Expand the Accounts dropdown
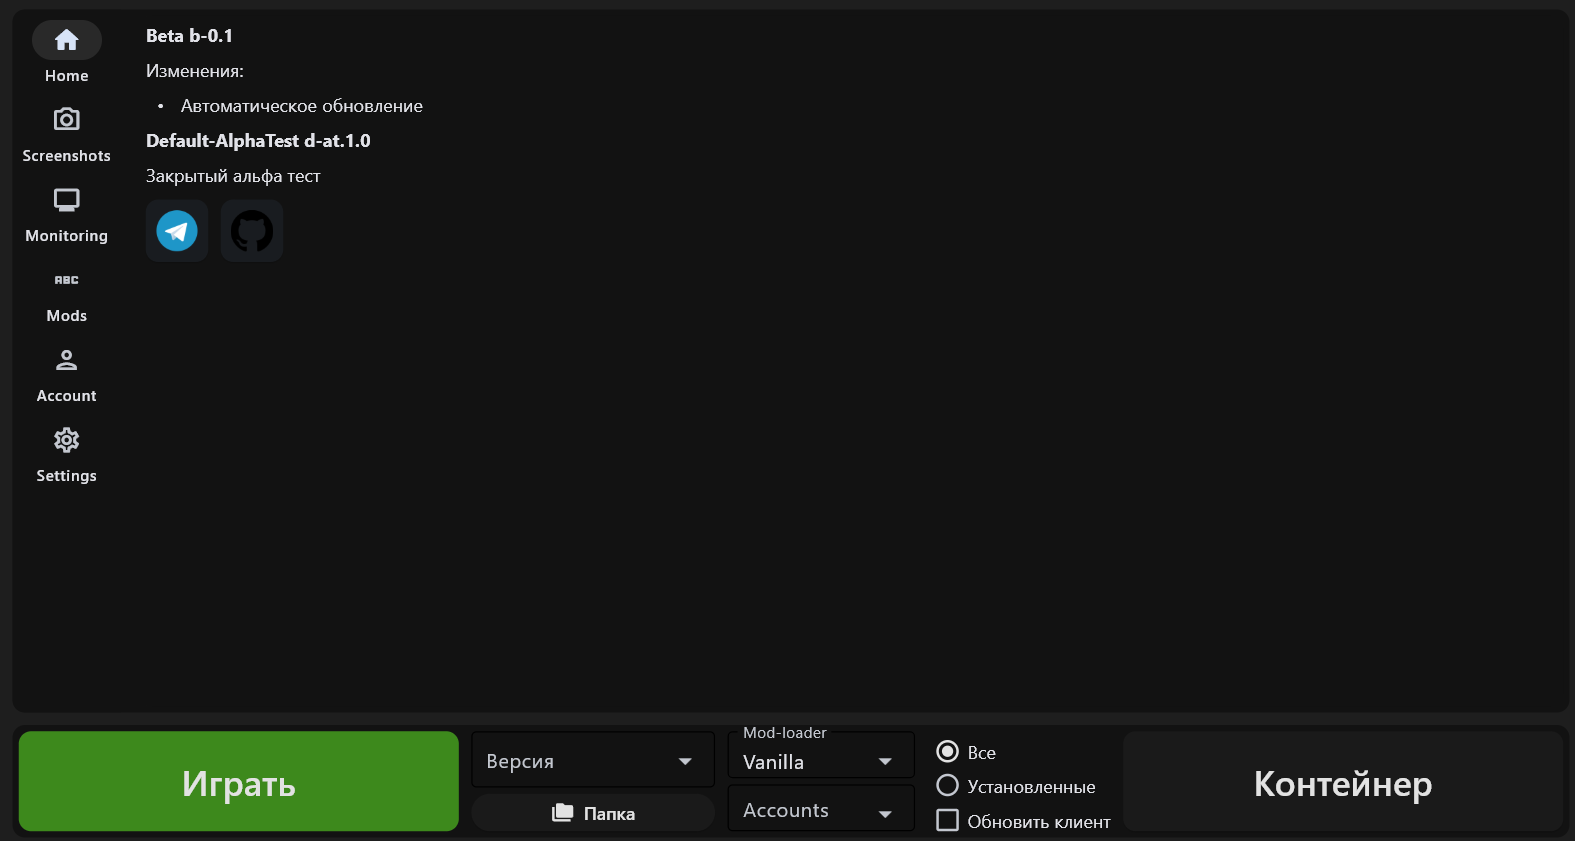Screen dimensions: 1575x841 (820, 811)
